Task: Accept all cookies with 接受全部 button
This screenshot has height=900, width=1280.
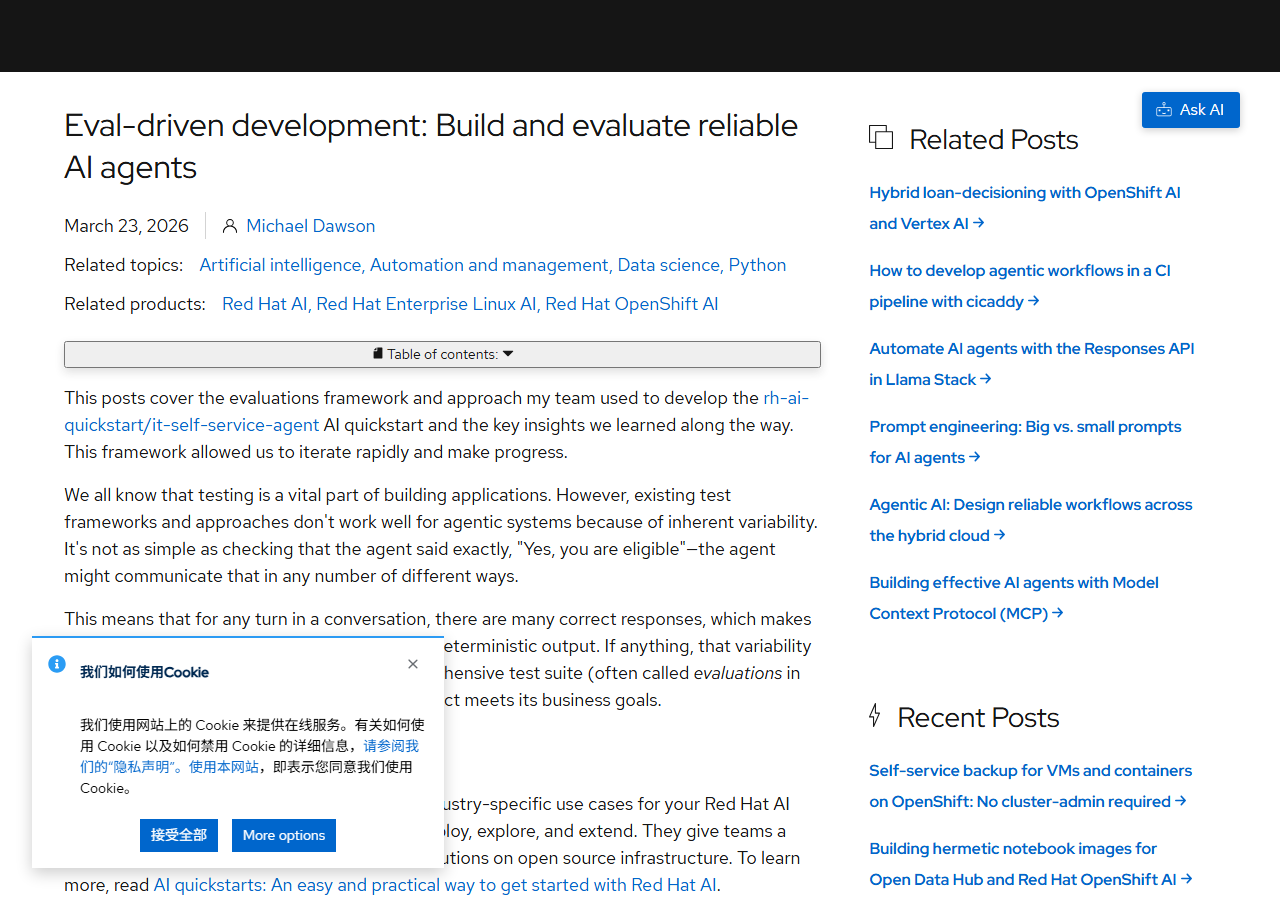Action: (179, 835)
